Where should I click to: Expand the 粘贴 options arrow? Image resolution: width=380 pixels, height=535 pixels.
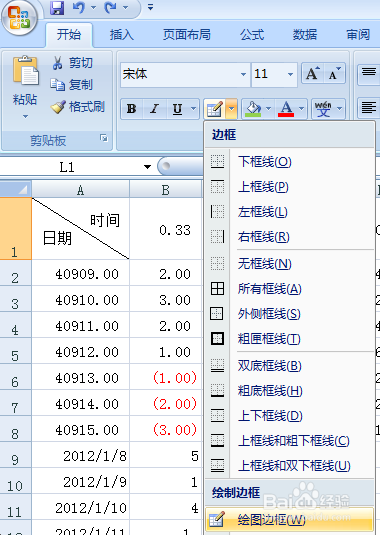(25, 116)
